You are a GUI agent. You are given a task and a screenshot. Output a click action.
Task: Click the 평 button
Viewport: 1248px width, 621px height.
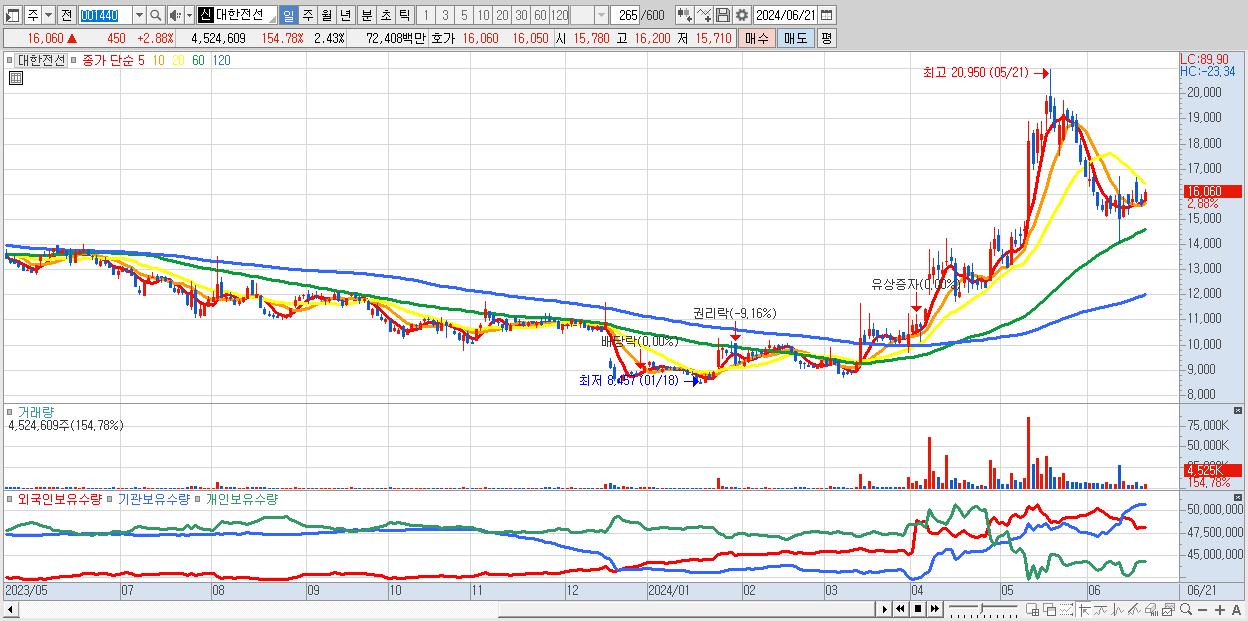click(x=827, y=38)
